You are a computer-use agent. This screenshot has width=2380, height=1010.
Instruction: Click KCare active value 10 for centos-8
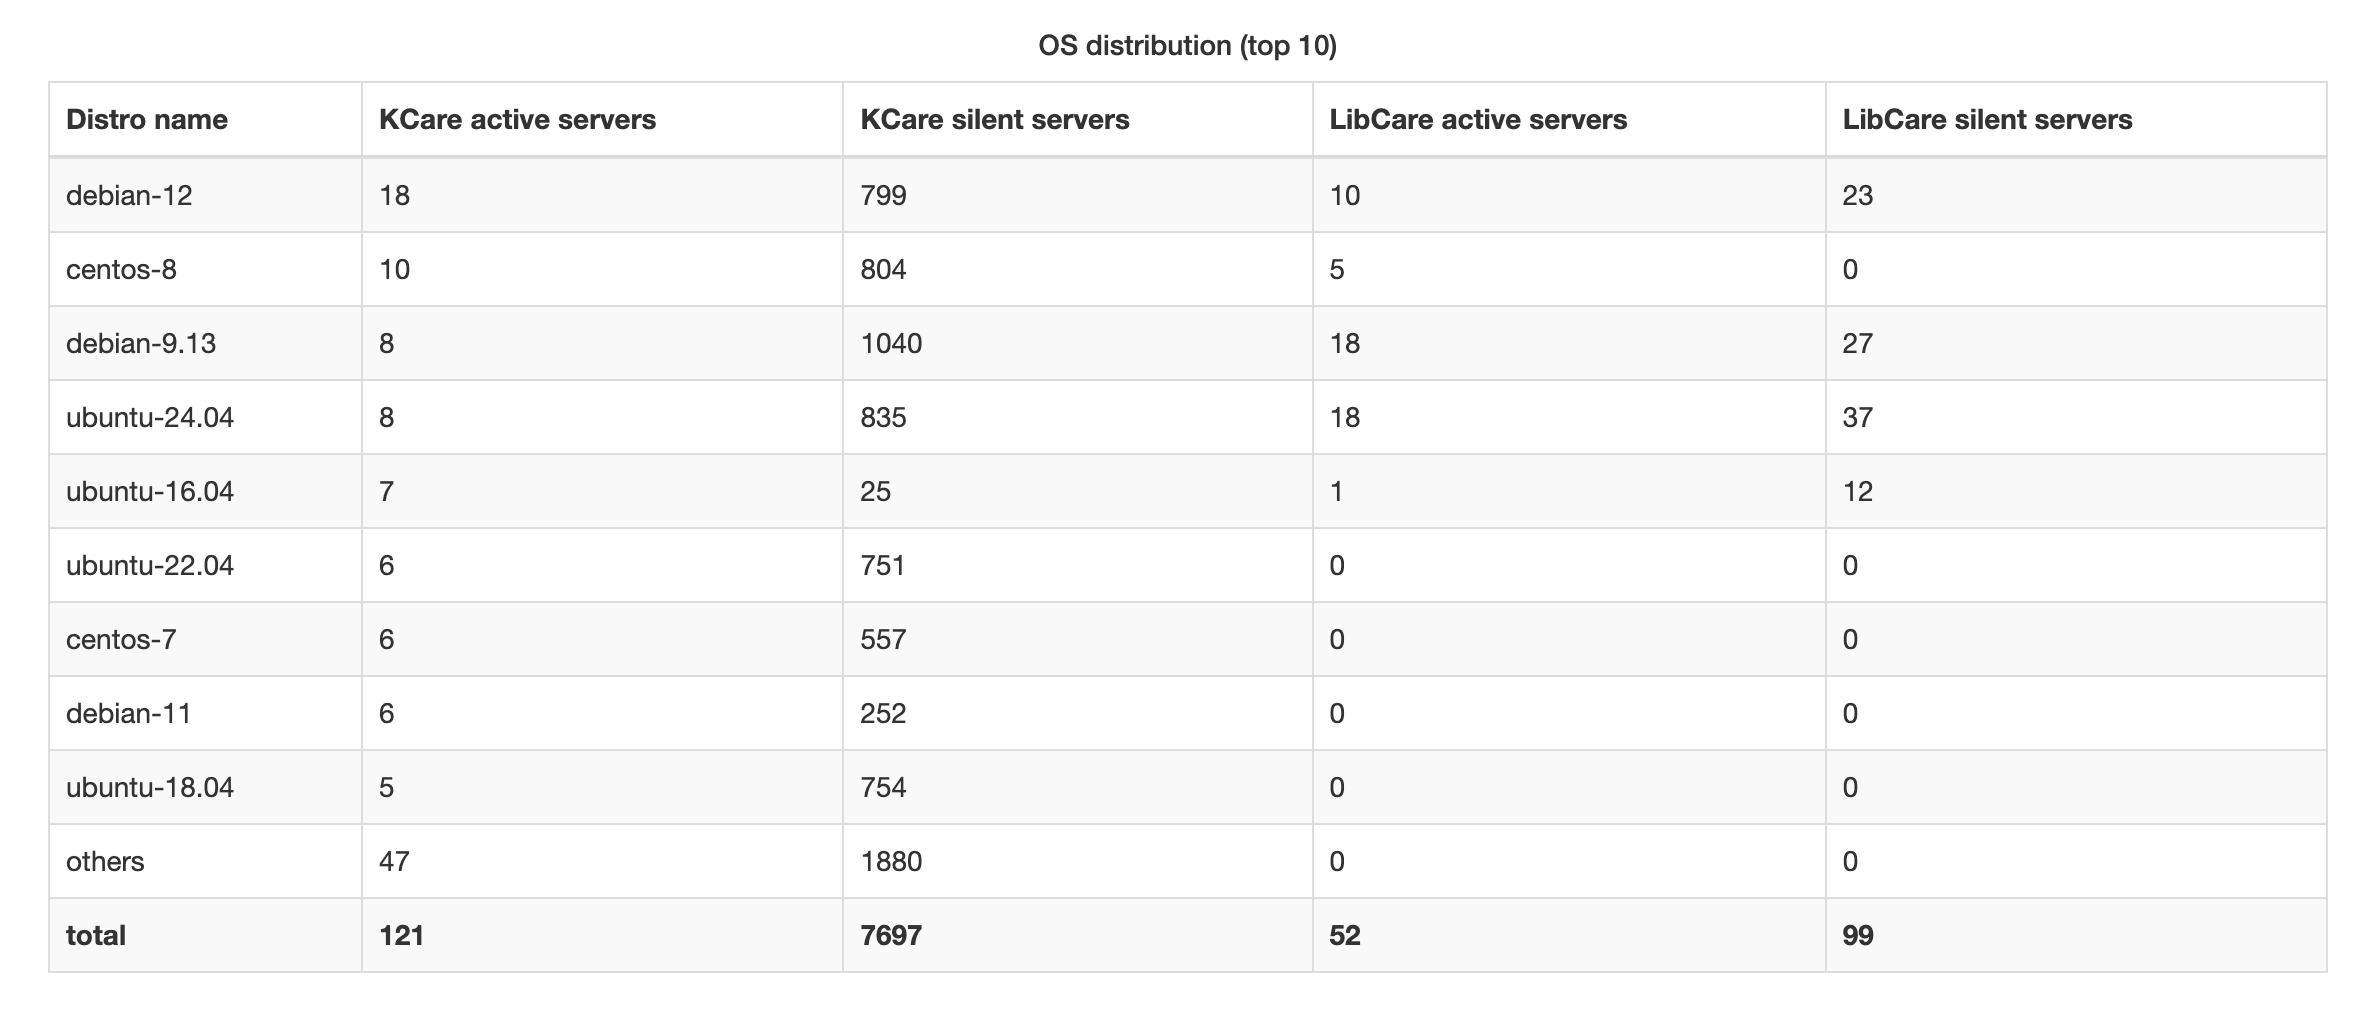(394, 269)
